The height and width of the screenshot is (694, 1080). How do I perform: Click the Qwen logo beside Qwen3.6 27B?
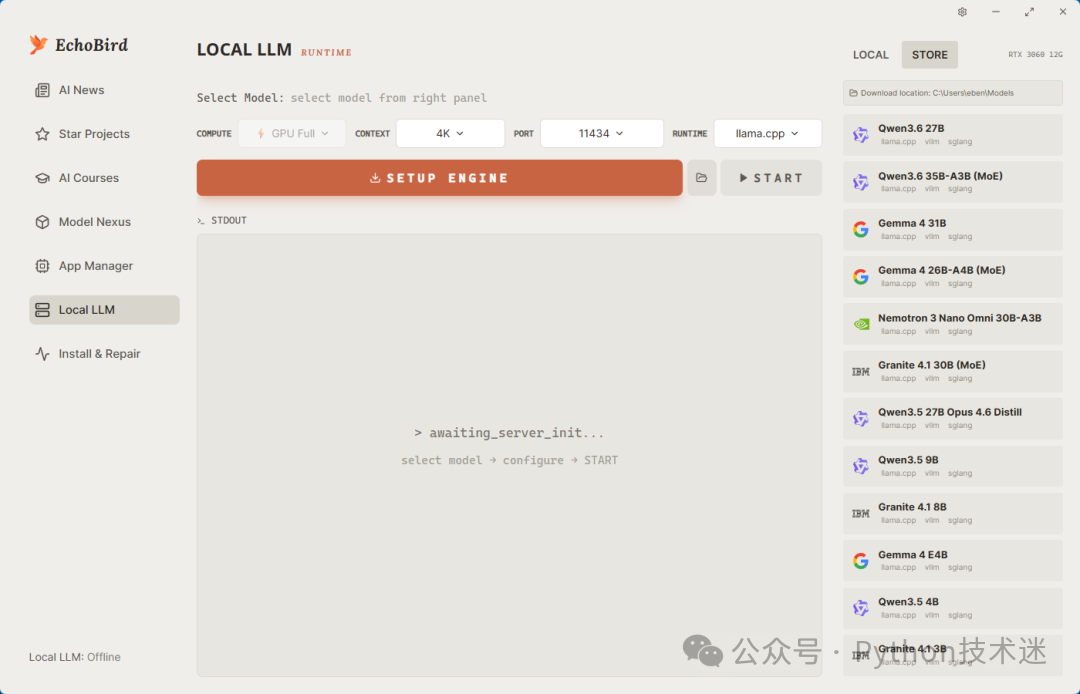click(861, 135)
